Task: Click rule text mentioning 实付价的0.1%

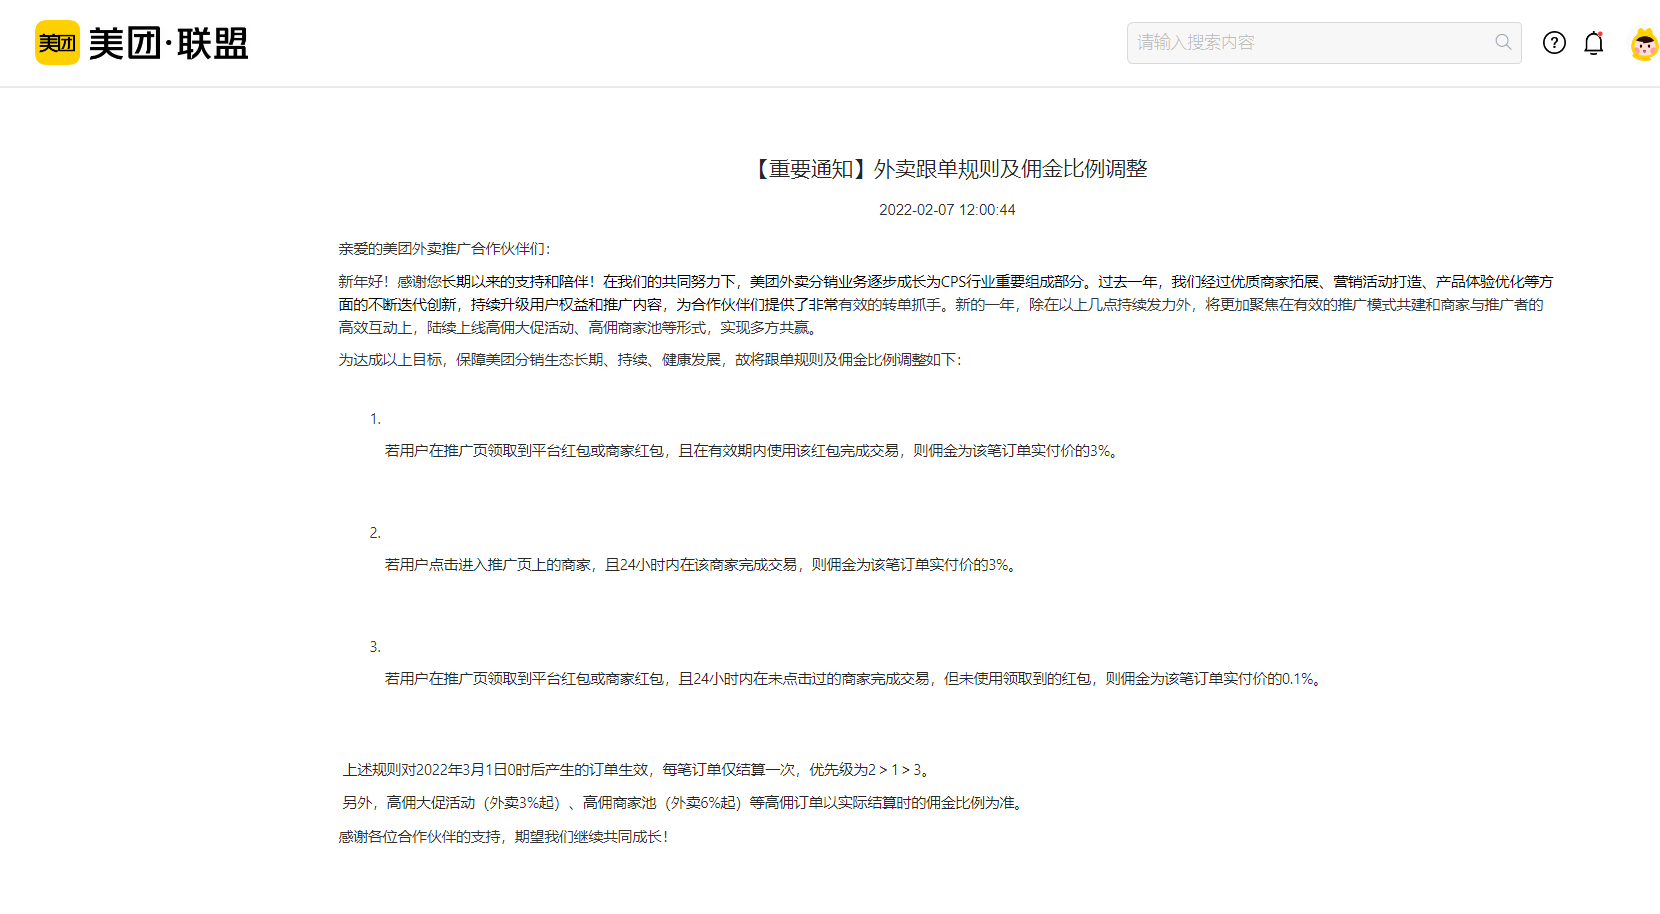Action: (856, 679)
